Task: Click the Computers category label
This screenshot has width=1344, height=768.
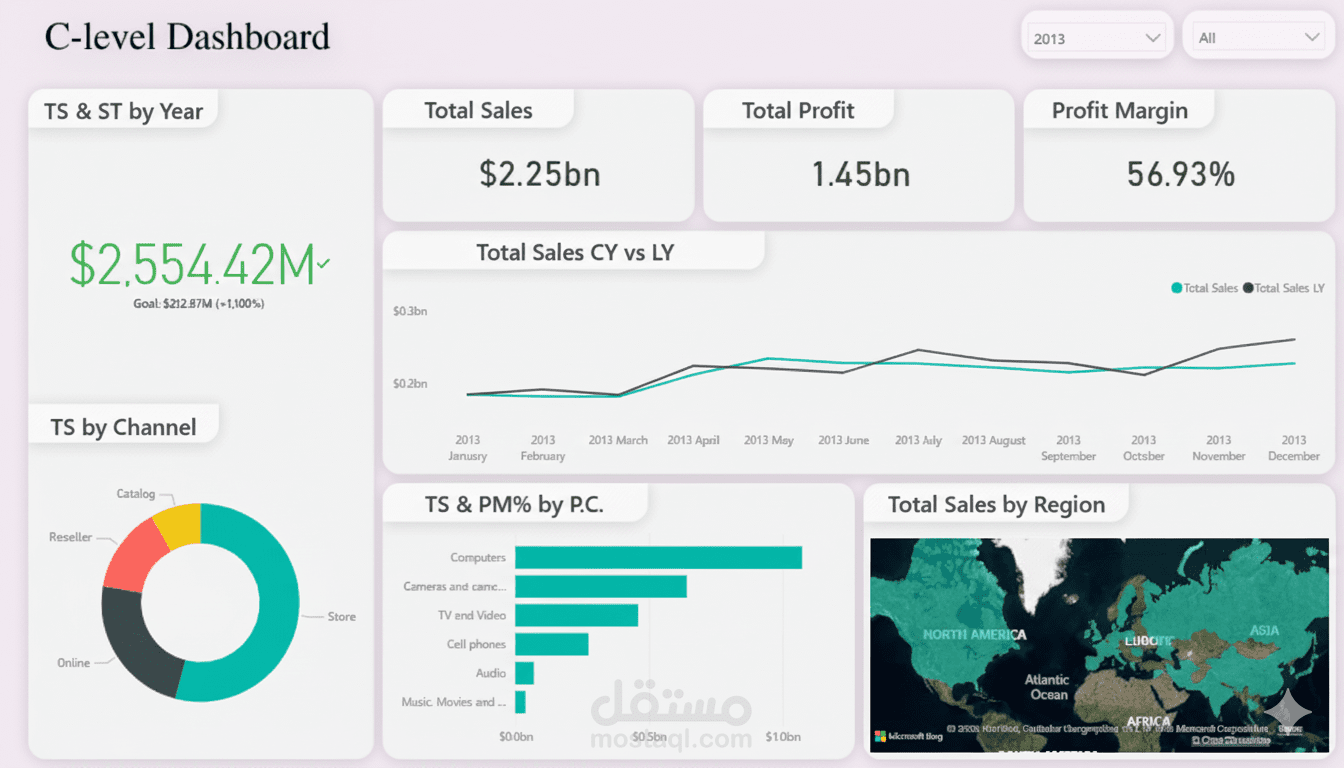Action: coord(478,558)
